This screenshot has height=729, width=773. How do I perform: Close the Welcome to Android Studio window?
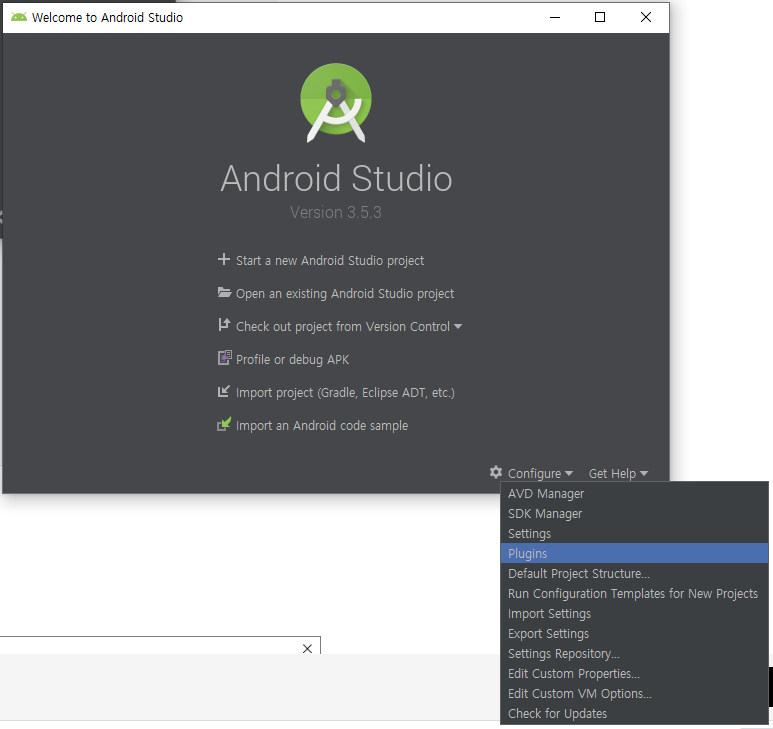[646, 17]
